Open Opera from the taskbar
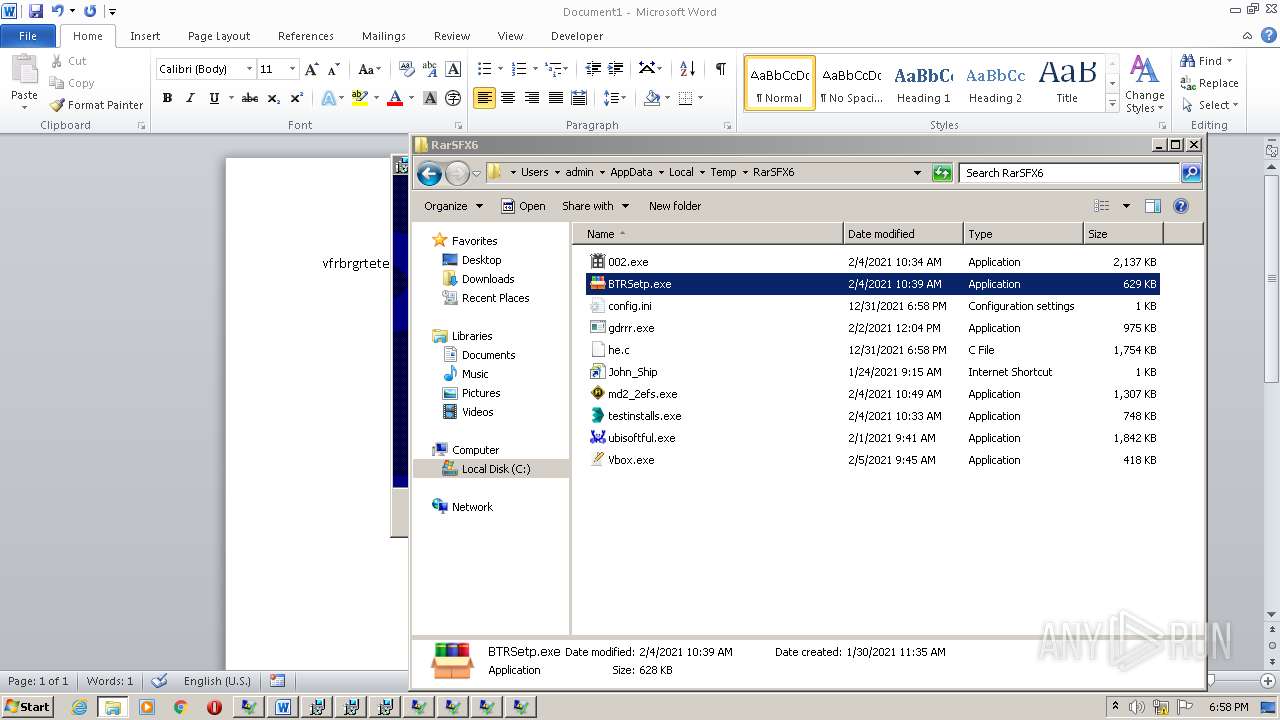The image size is (1280, 720). [214, 707]
